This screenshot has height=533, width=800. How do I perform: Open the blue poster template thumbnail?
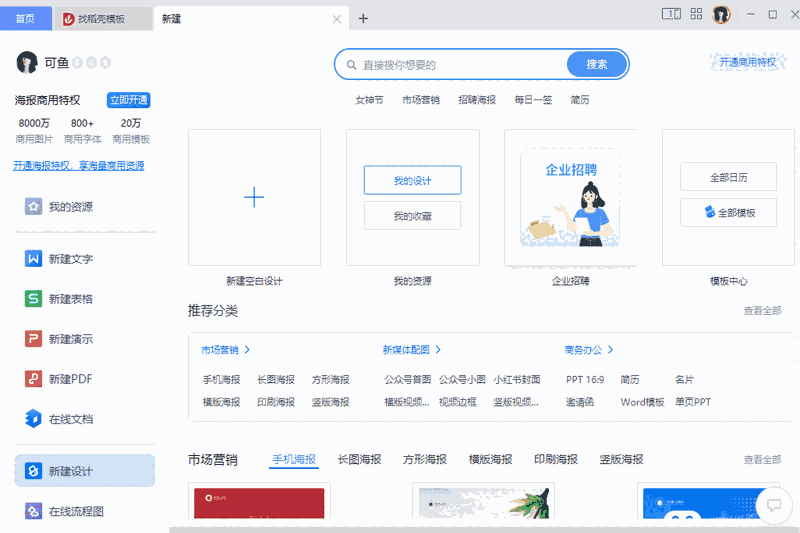(708, 503)
